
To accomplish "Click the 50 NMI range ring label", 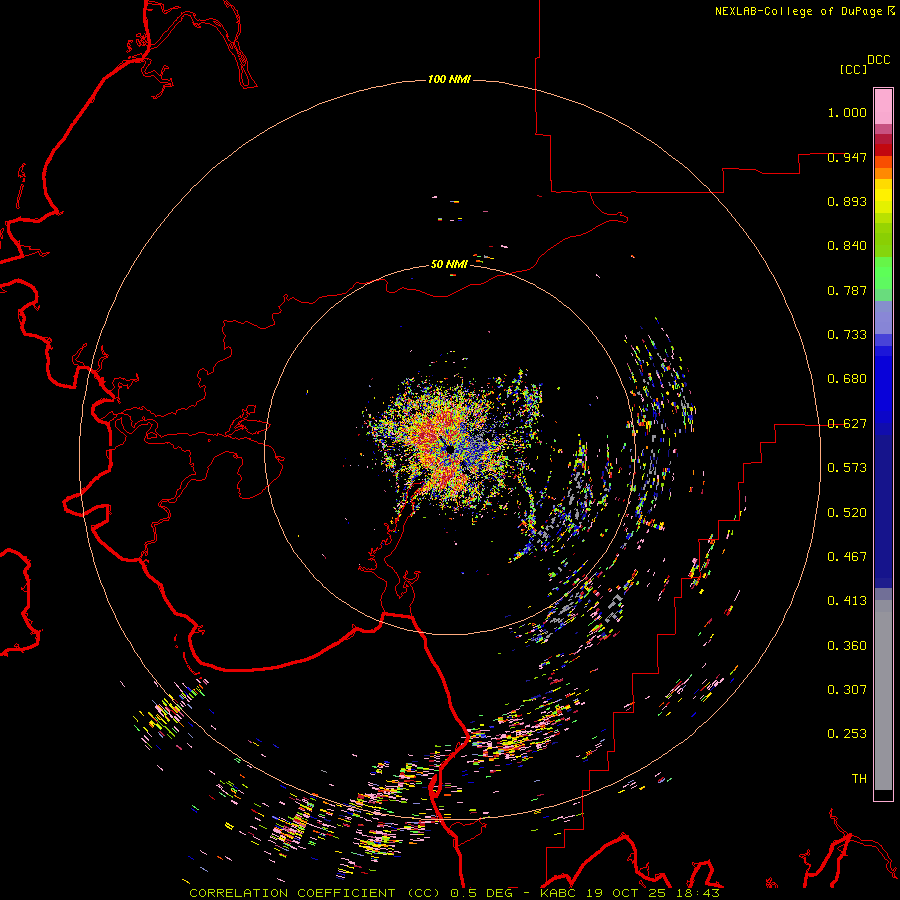I will pyautogui.click(x=449, y=264).
